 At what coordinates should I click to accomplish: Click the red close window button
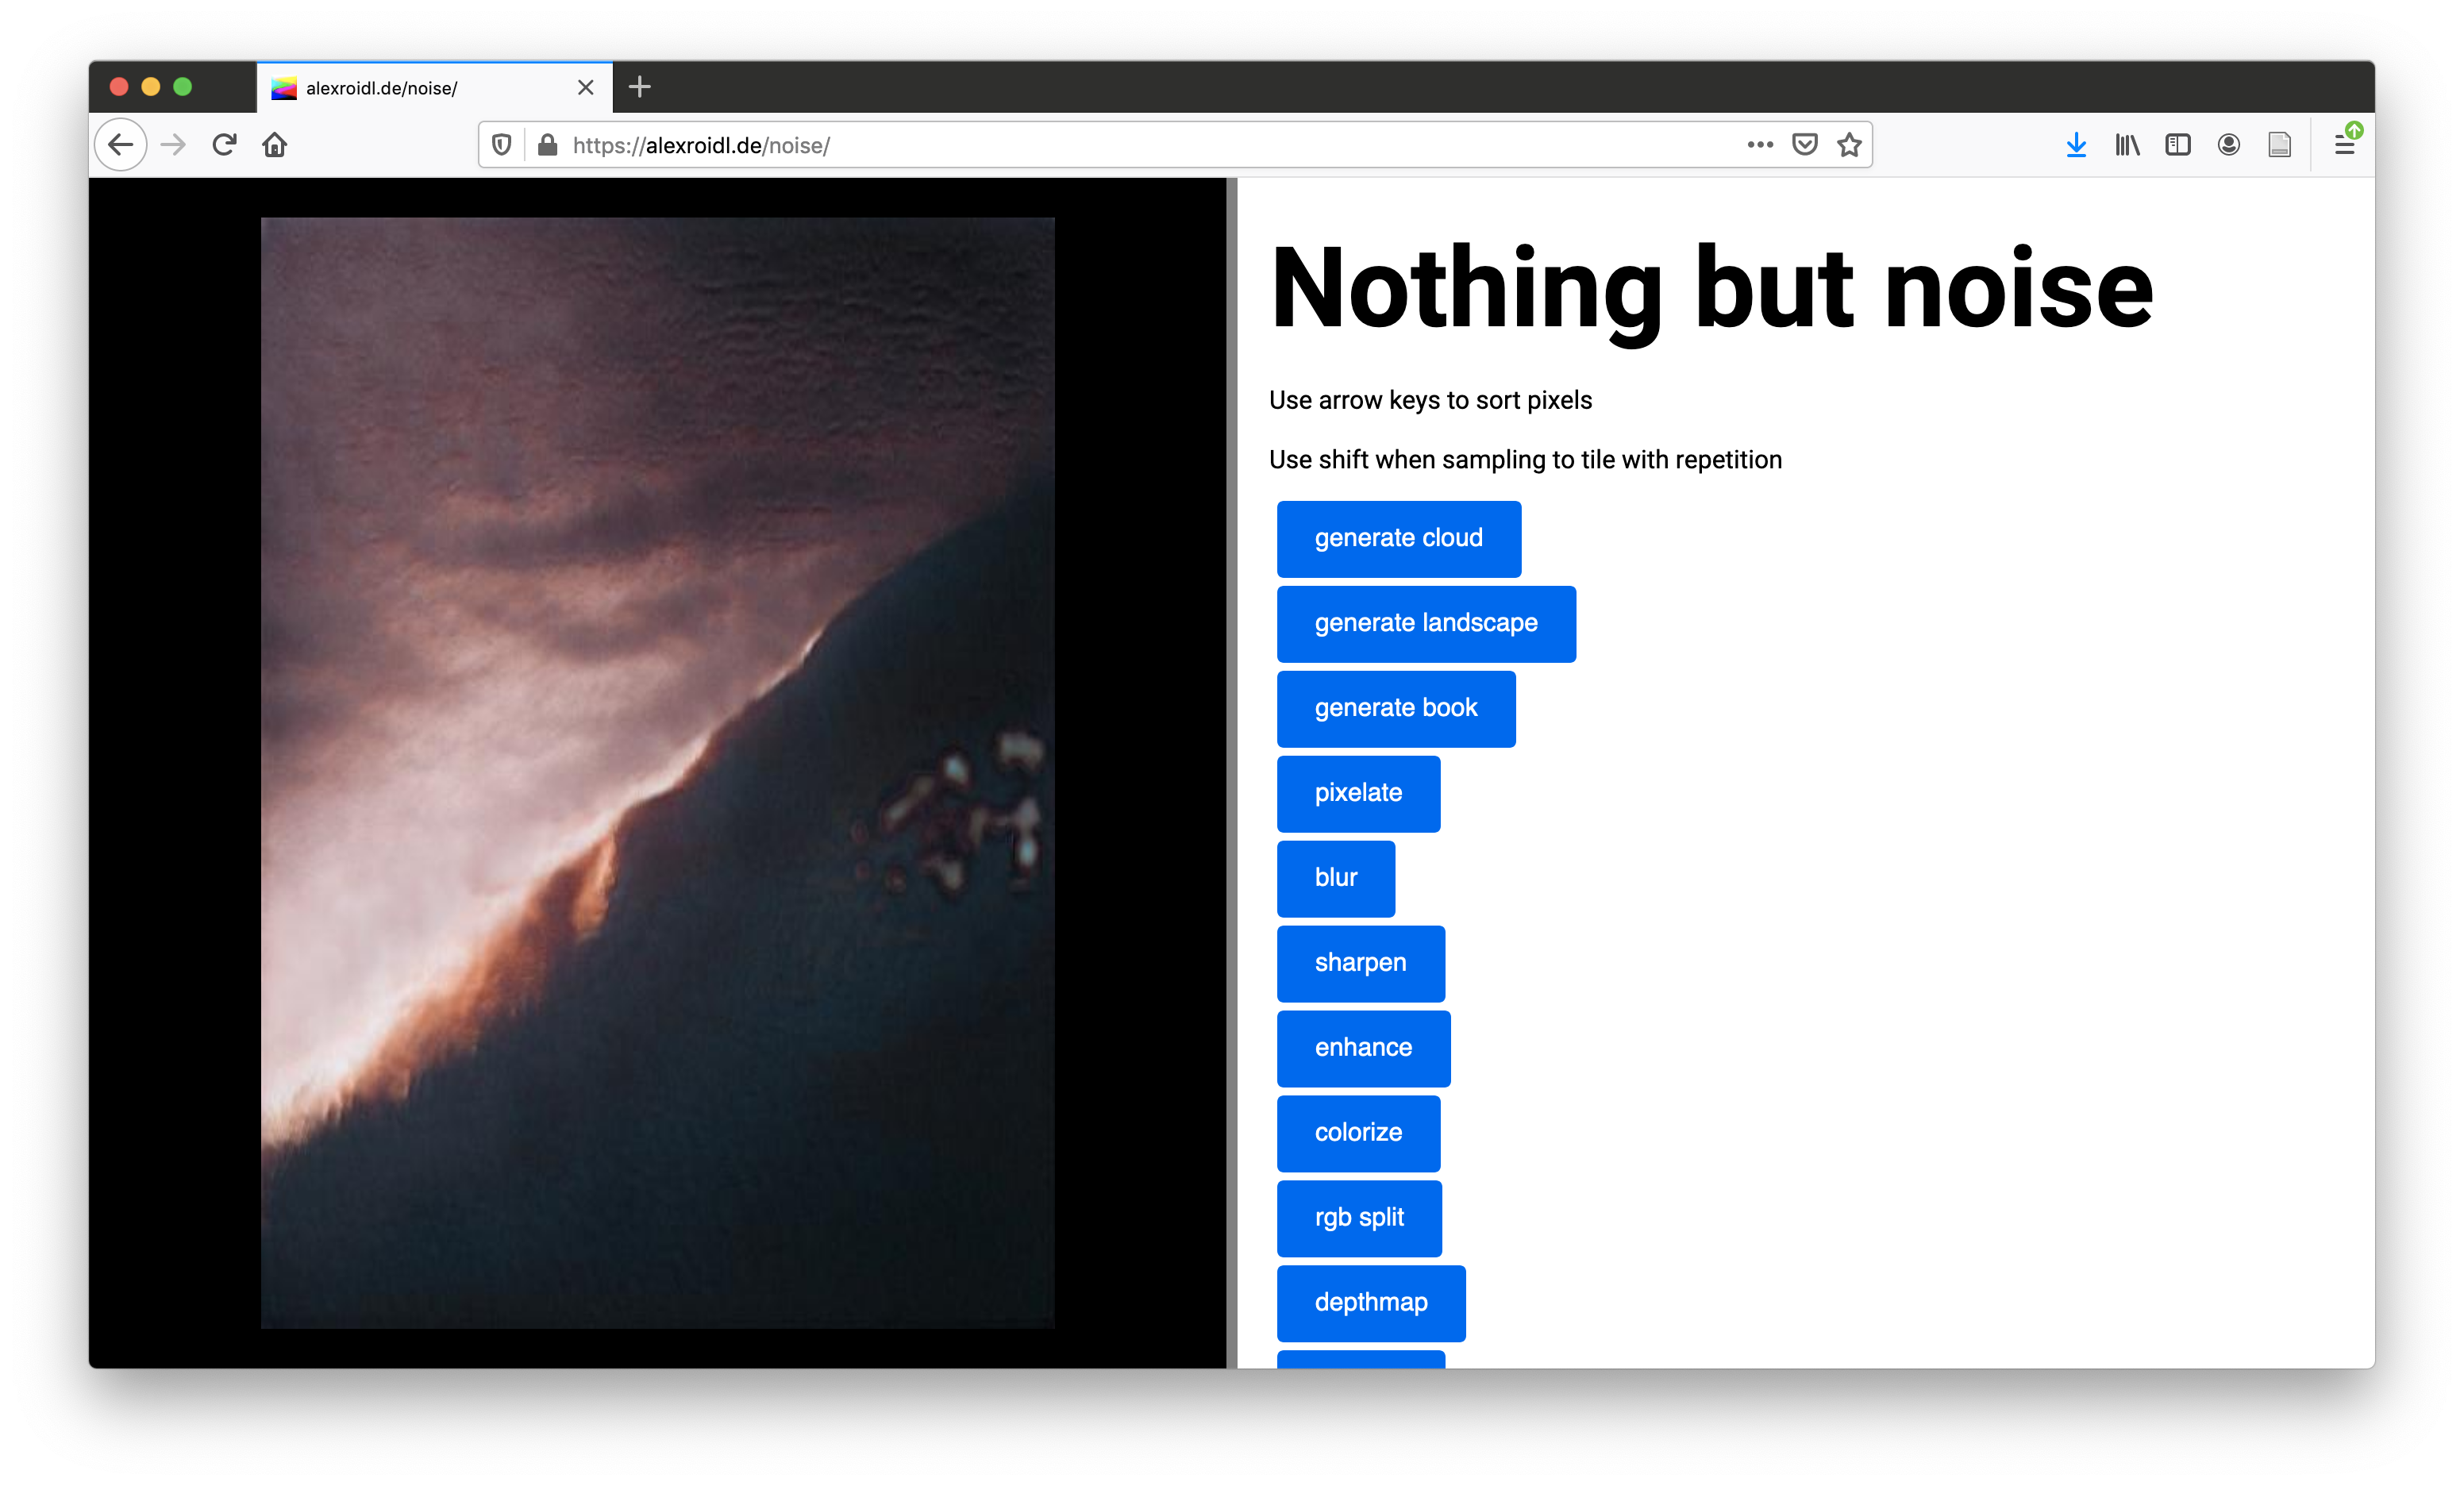click(x=119, y=87)
